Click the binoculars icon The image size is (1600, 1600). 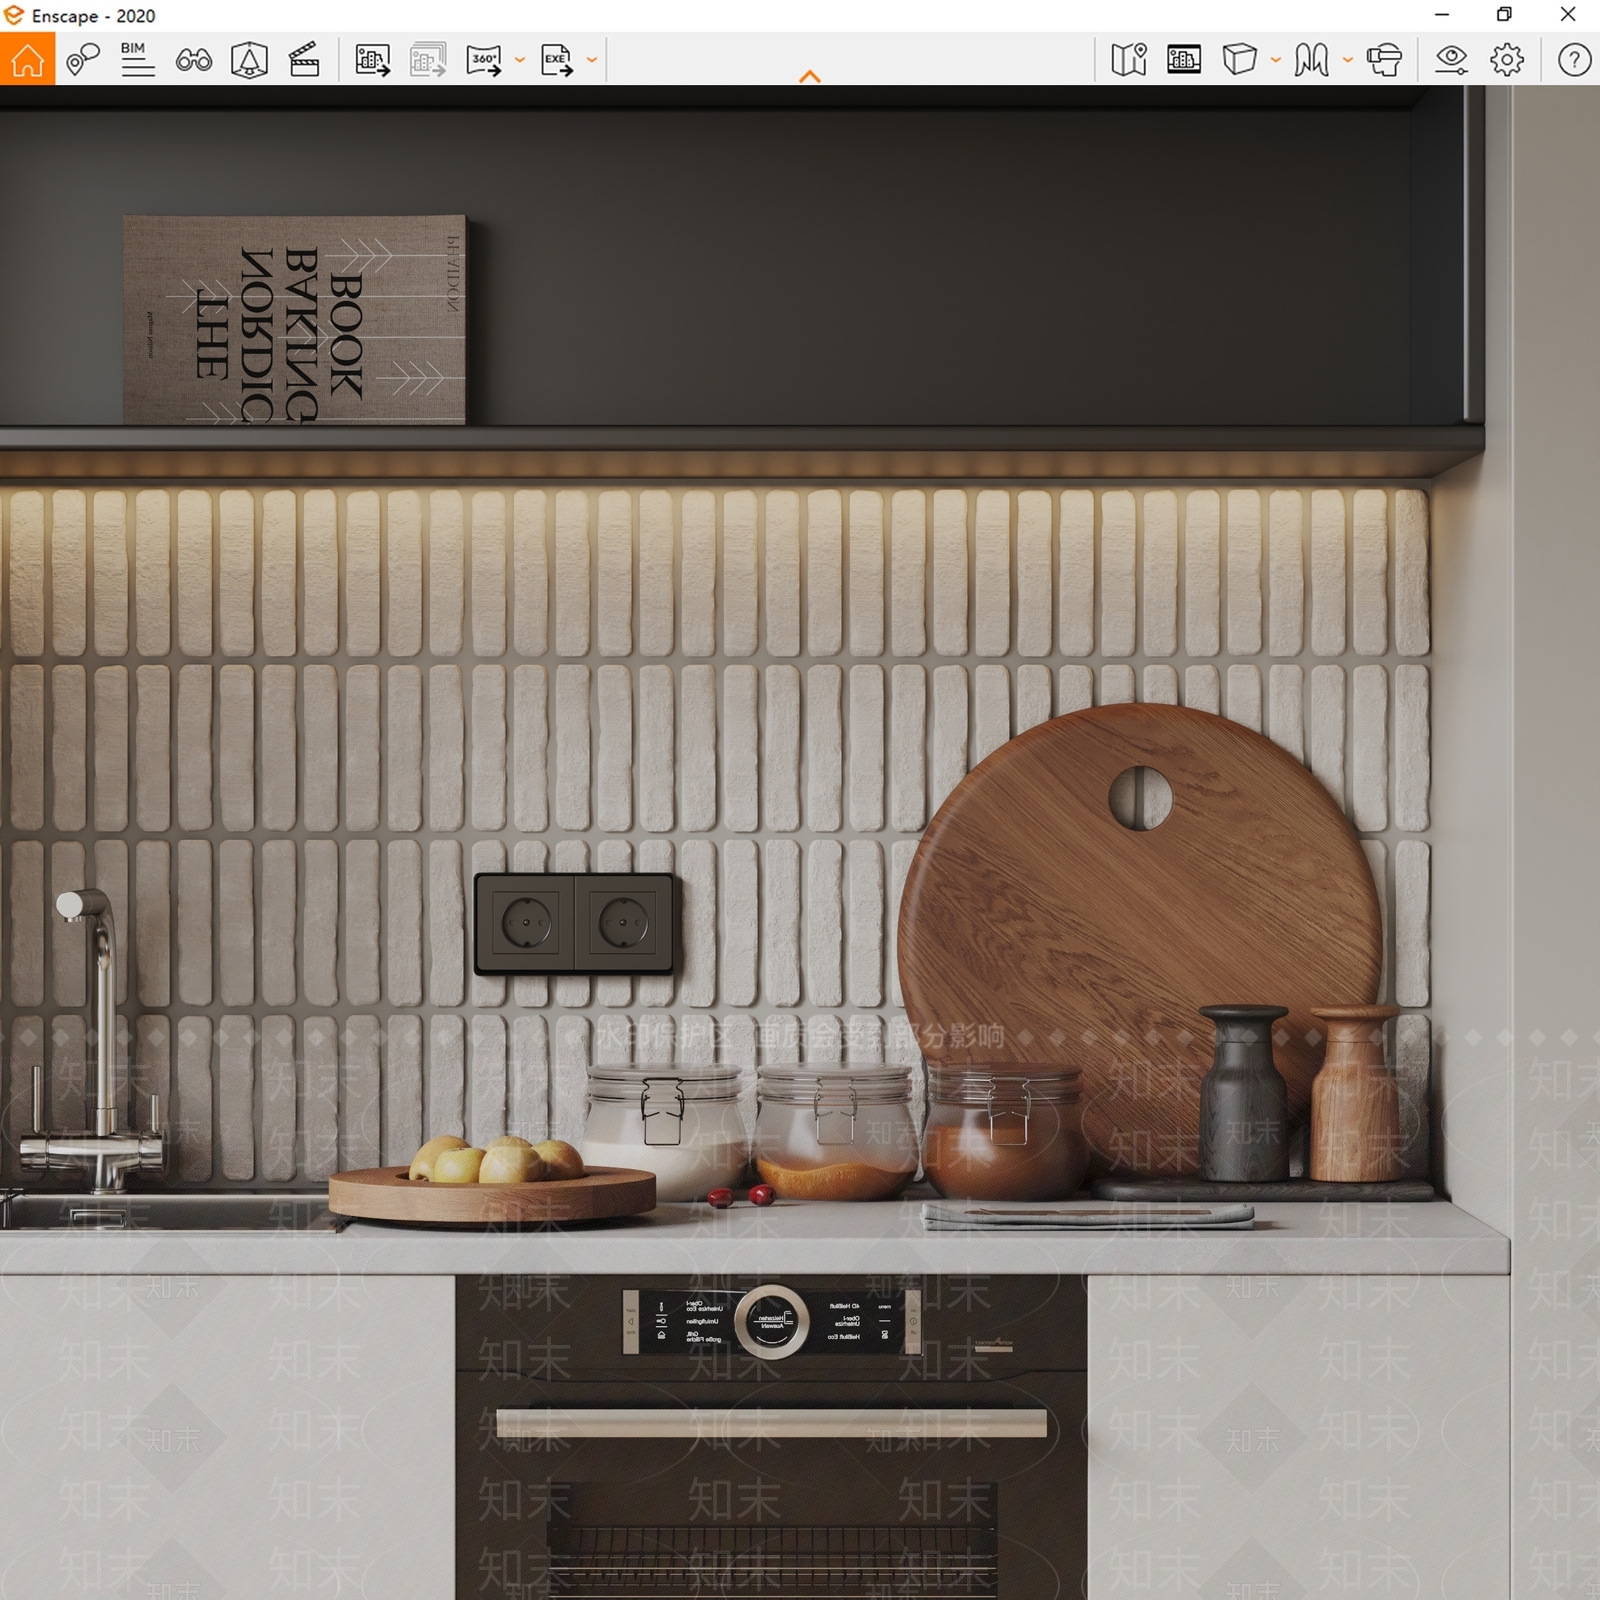[193, 60]
